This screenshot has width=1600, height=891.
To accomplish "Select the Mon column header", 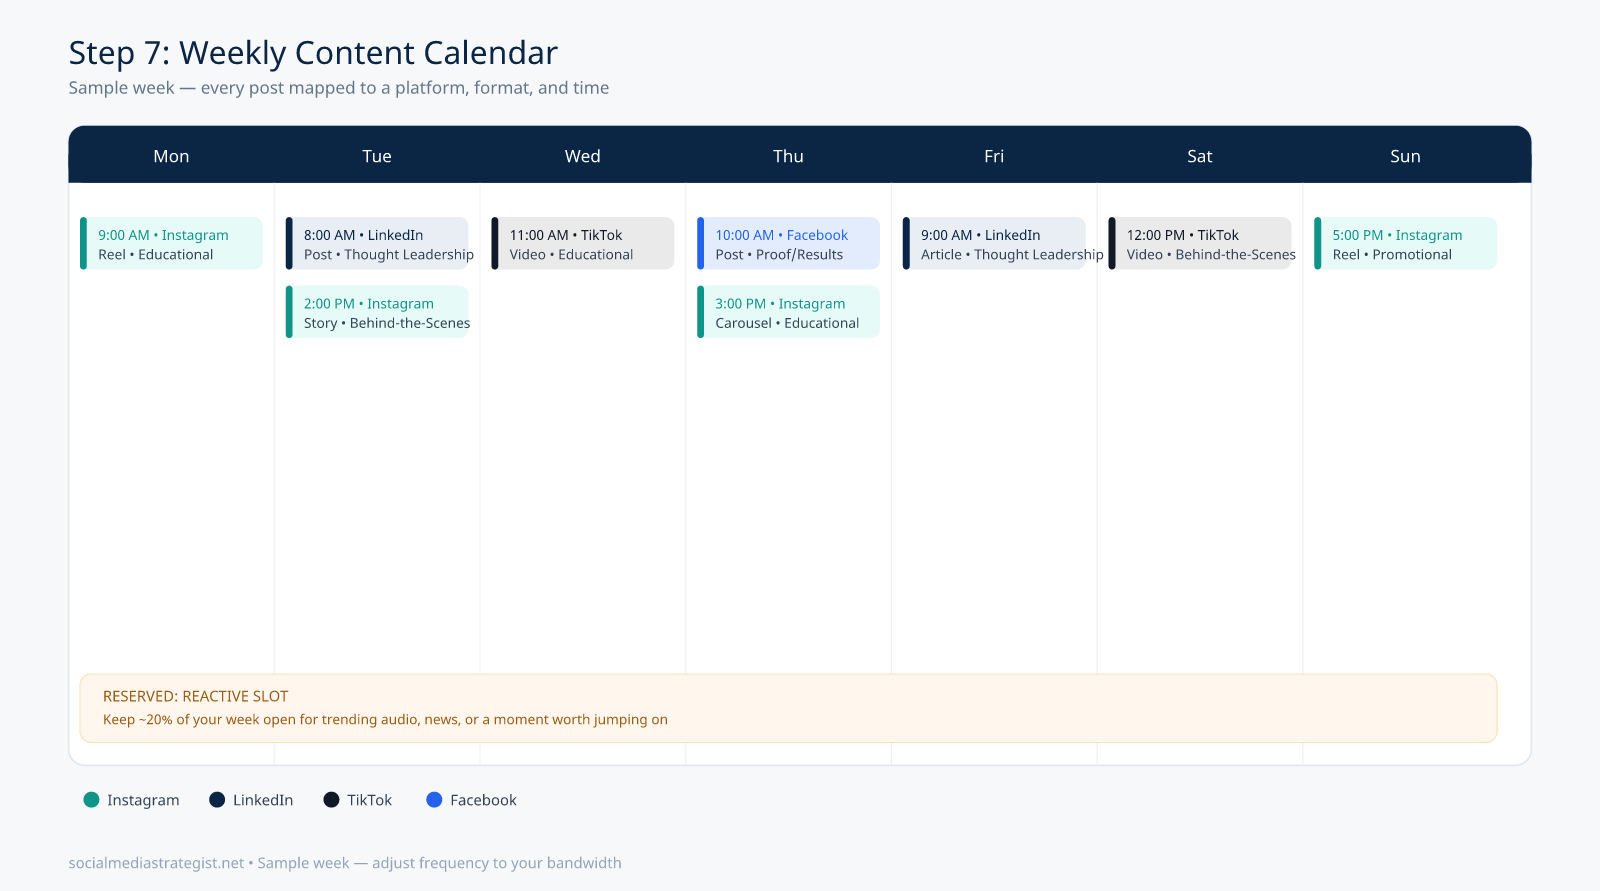I will tap(171, 156).
